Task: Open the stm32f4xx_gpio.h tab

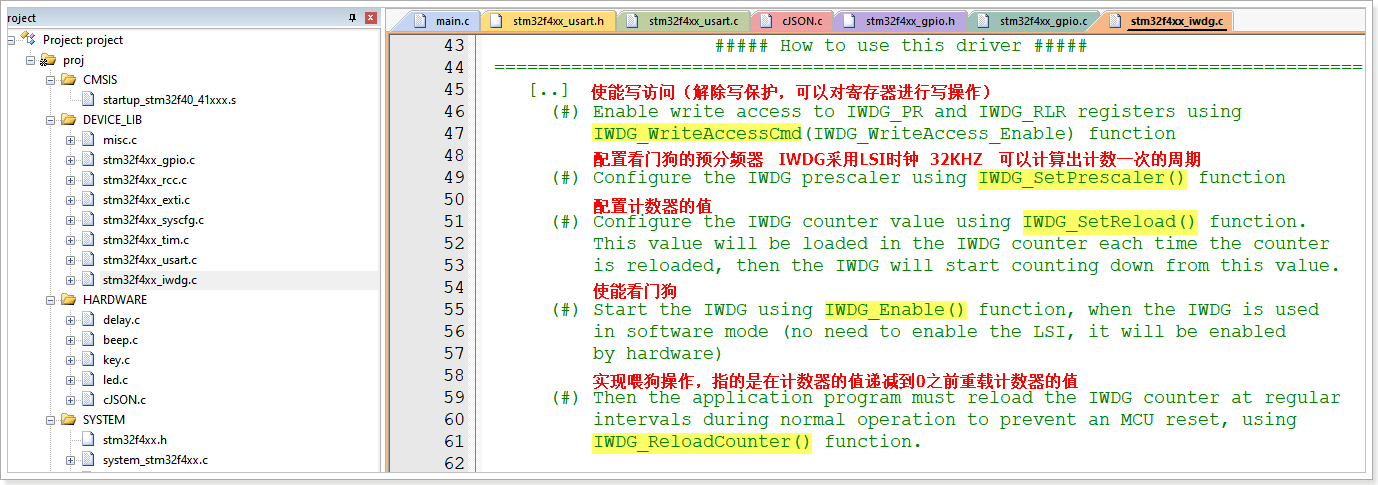Action: click(x=901, y=20)
